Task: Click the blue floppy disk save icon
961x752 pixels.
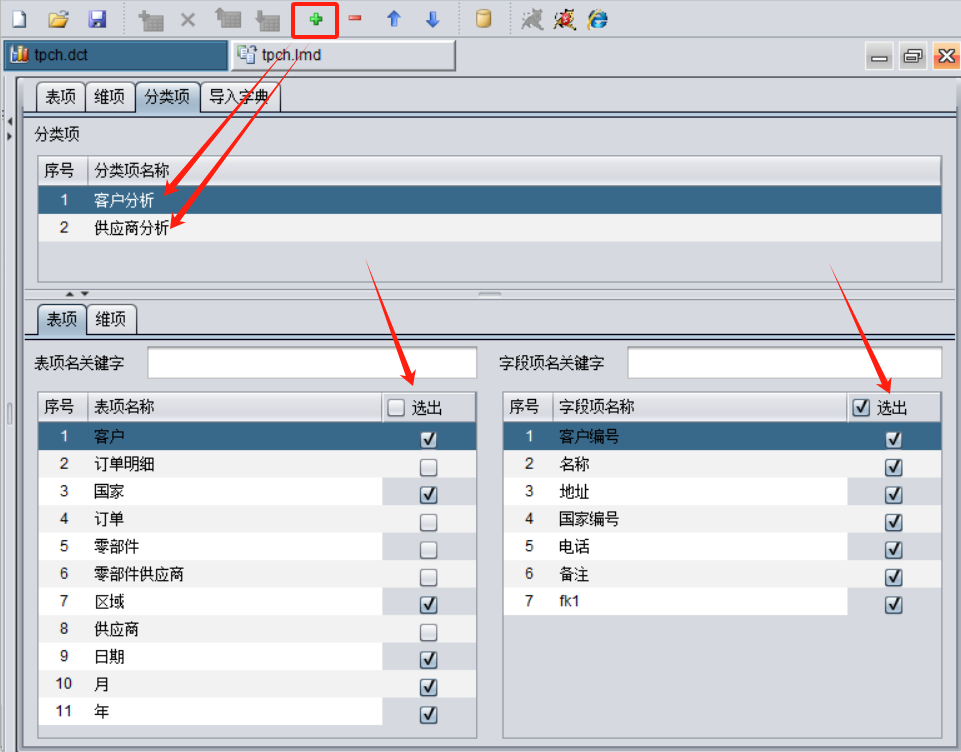Action: coord(97,19)
